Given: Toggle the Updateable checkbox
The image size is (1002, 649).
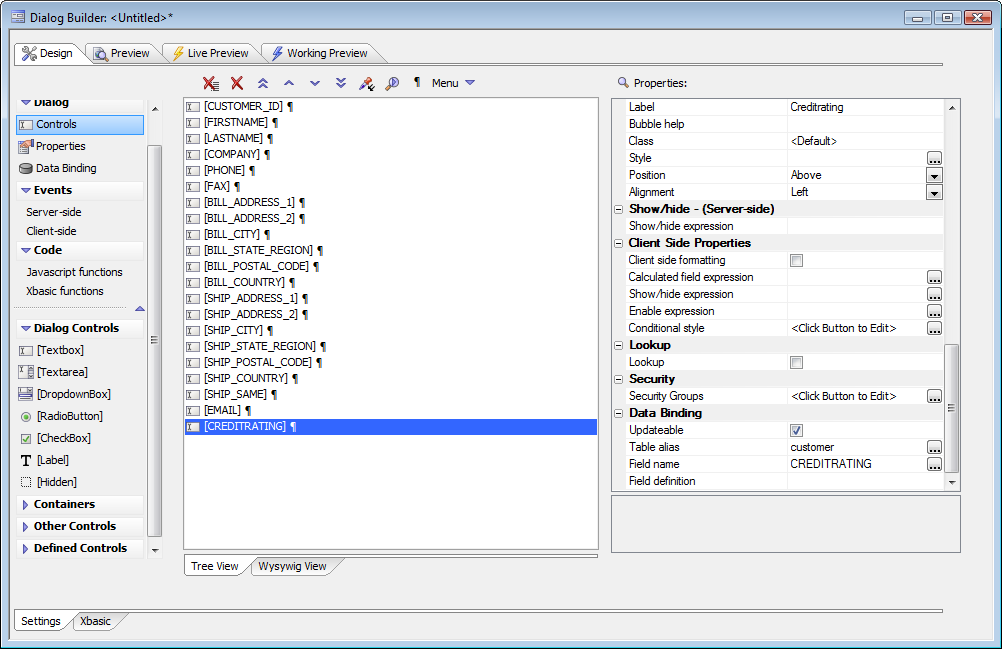Looking at the screenshot, I should 796,431.
